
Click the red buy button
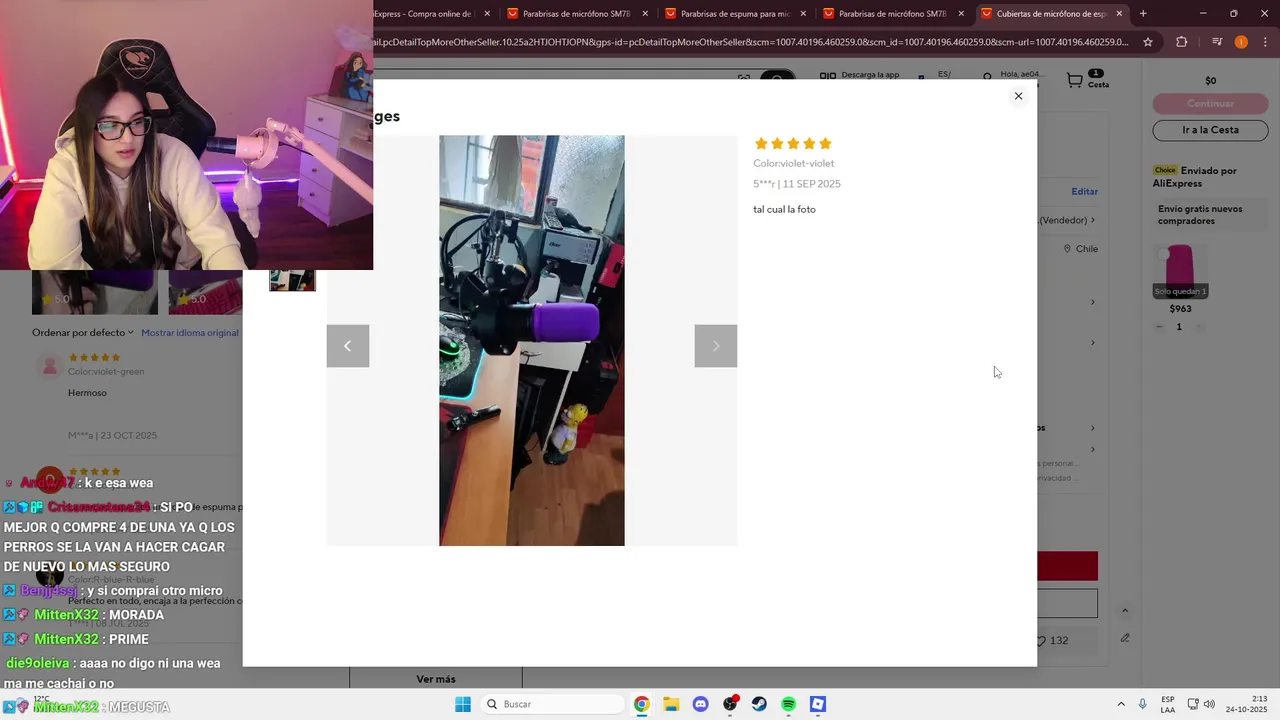tap(1067, 566)
